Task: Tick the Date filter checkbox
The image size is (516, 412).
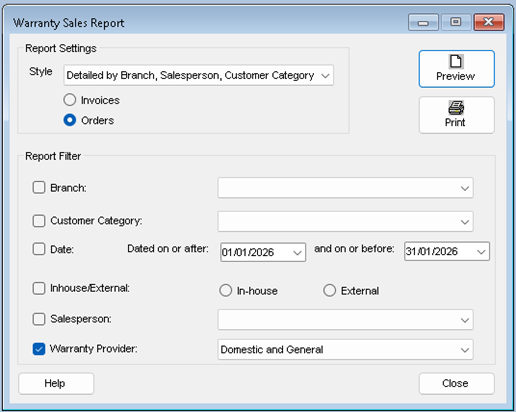Action: coord(39,249)
